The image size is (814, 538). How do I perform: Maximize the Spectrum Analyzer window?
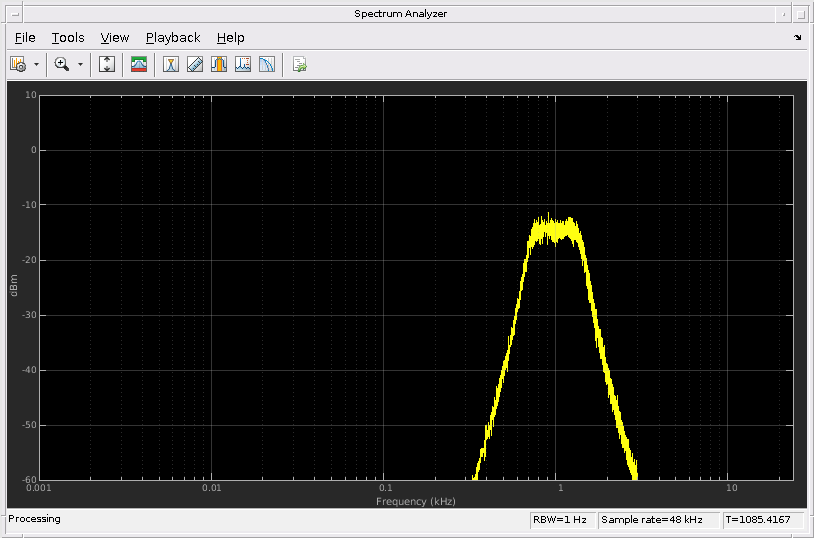point(801,14)
